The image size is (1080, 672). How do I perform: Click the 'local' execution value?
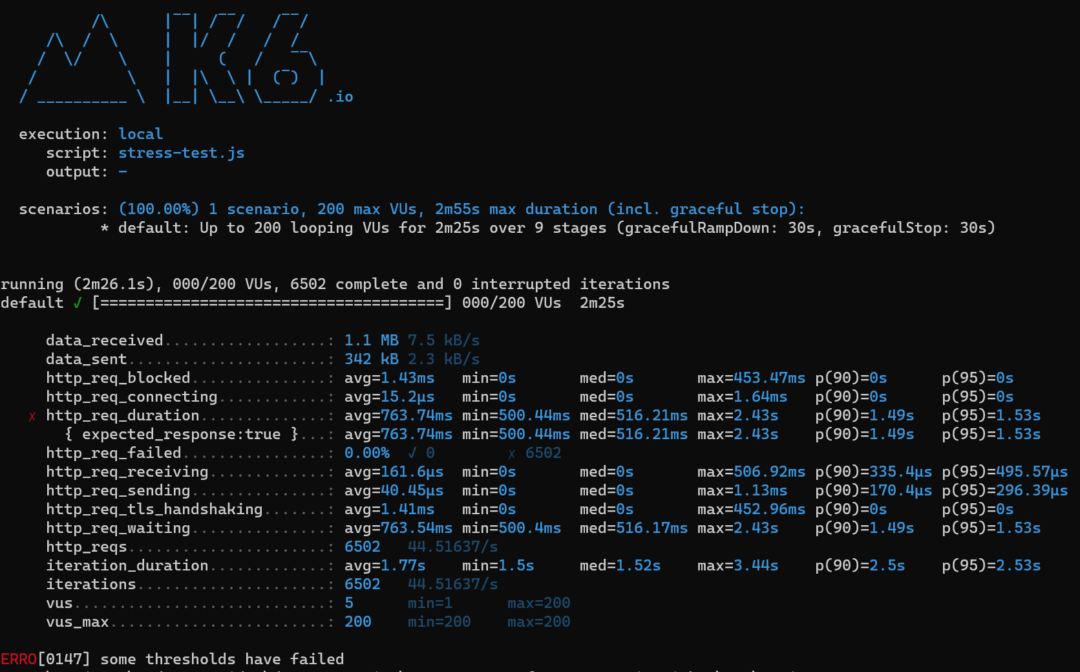pos(140,134)
